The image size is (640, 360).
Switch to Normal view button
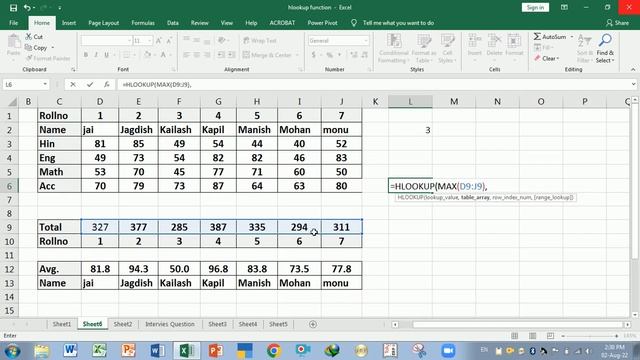pos(514,336)
